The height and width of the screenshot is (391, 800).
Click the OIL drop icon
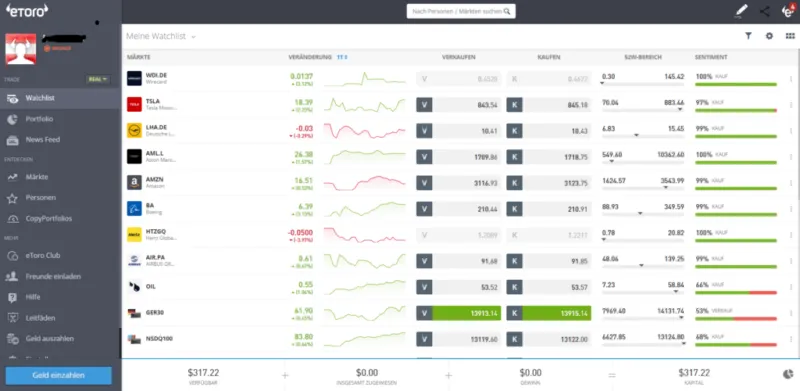coord(134,286)
